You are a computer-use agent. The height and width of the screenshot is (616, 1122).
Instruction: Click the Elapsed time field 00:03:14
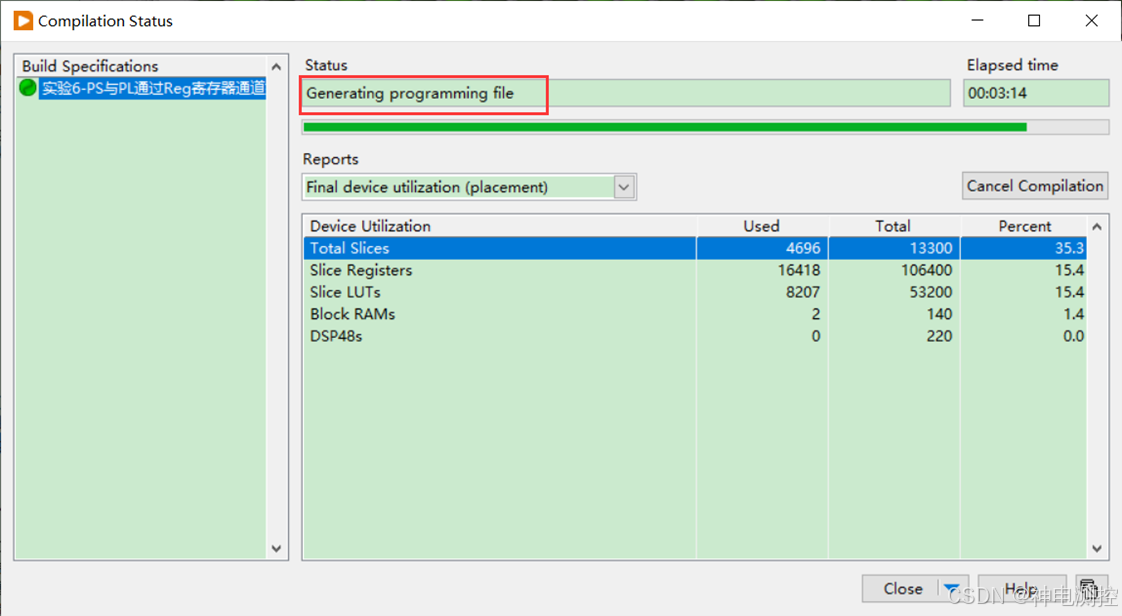pyautogui.click(x=1035, y=93)
